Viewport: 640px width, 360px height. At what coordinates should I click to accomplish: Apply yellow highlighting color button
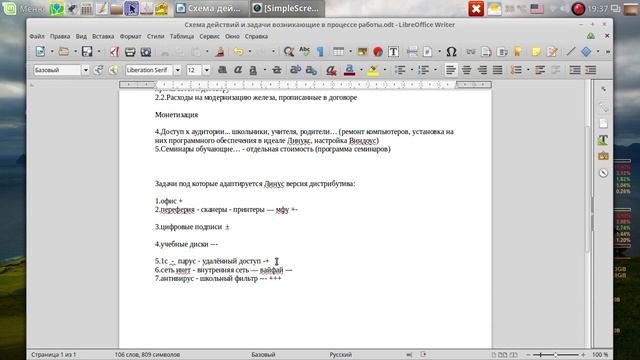pyautogui.click(x=373, y=70)
